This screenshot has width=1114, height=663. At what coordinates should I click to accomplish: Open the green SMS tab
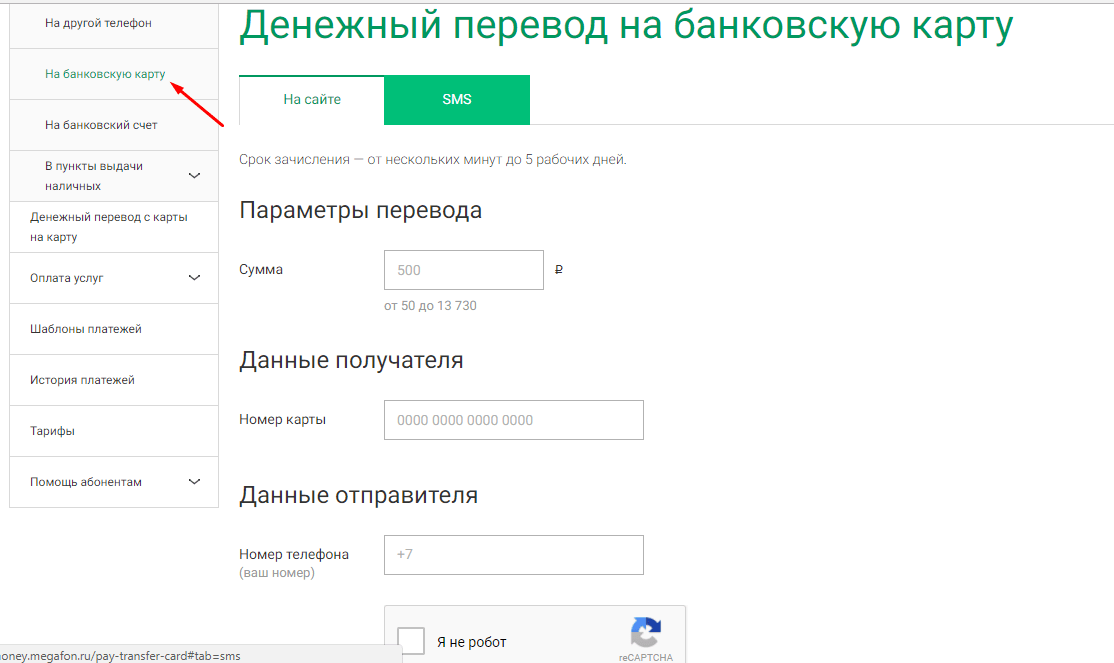point(457,100)
